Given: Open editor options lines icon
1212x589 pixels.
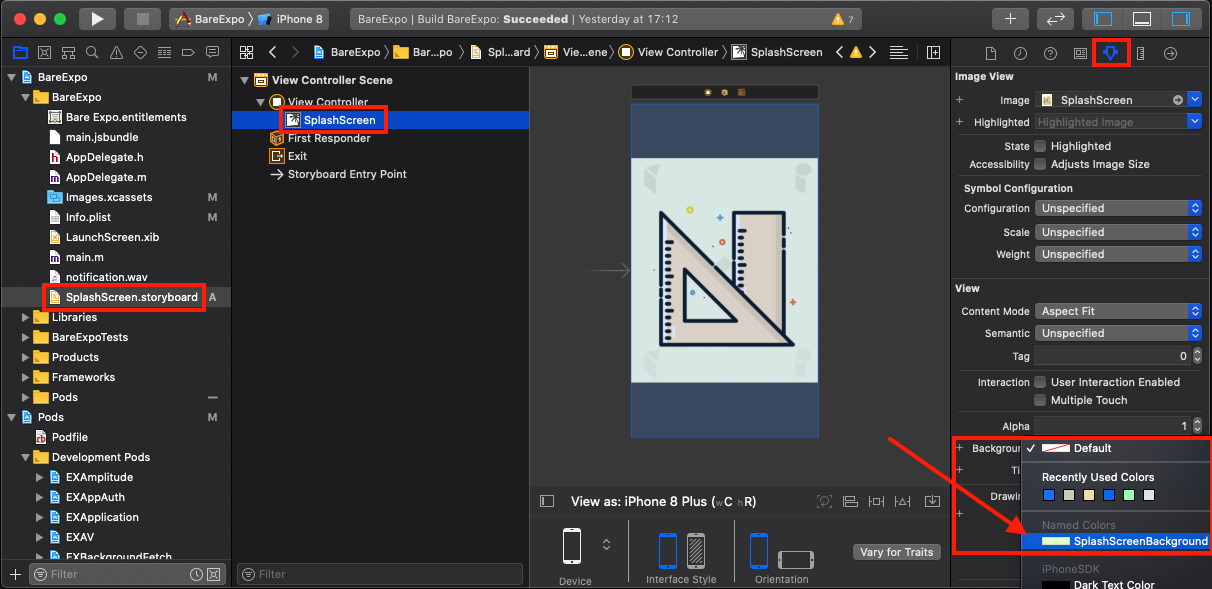Looking at the screenshot, I should click(898, 52).
